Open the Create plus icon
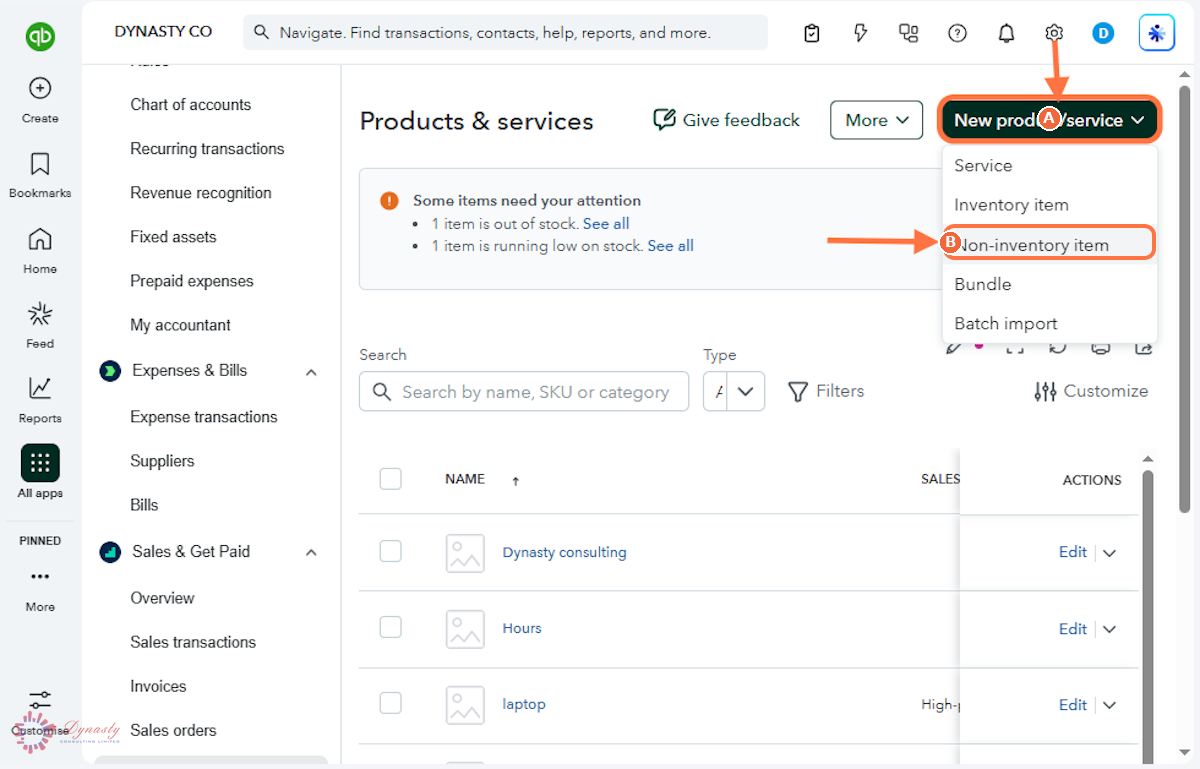 pyautogui.click(x=40, y=89)
